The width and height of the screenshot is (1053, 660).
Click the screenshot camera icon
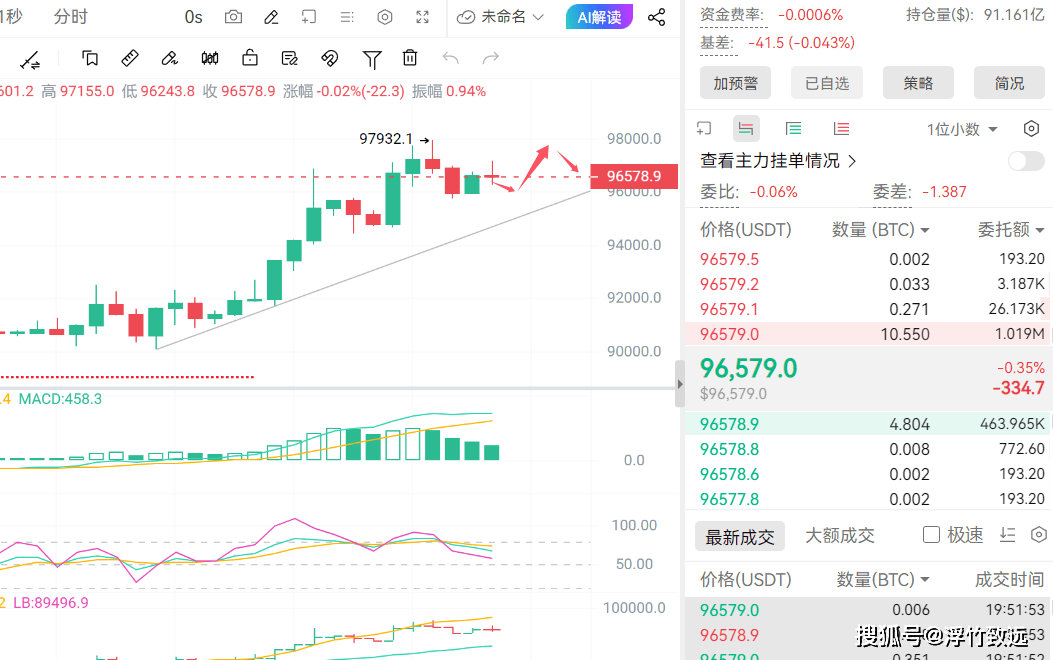click(x=233, y=17)
